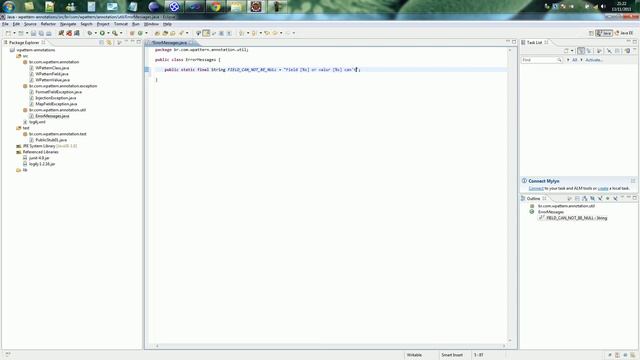Open the New Task dropdown in Task List
This screenshot has width=640, height=360.
(x=572, y=51)
